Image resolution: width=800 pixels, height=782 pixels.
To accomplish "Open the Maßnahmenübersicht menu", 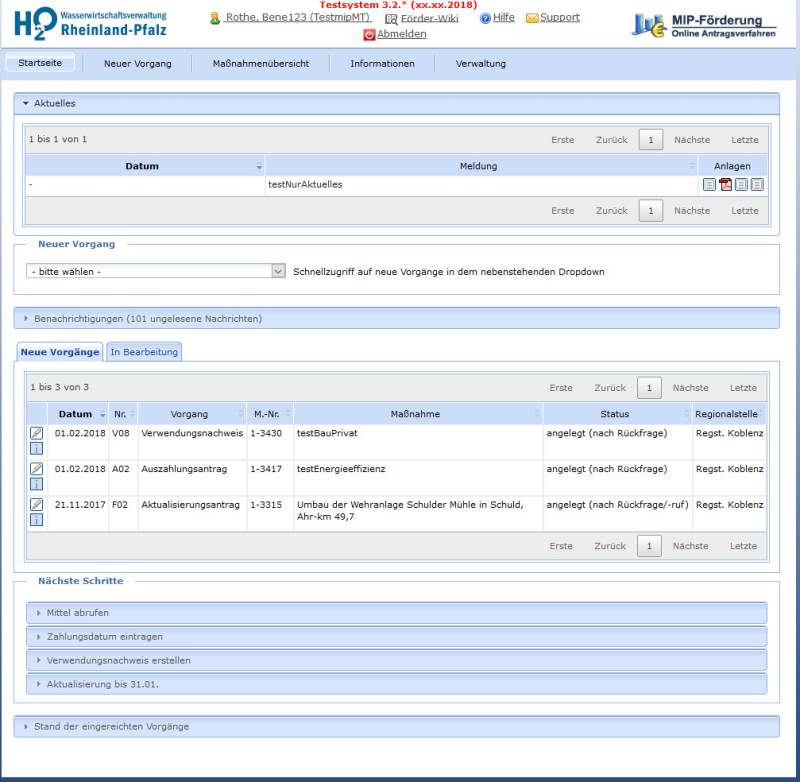I will [x=261, y=64].
